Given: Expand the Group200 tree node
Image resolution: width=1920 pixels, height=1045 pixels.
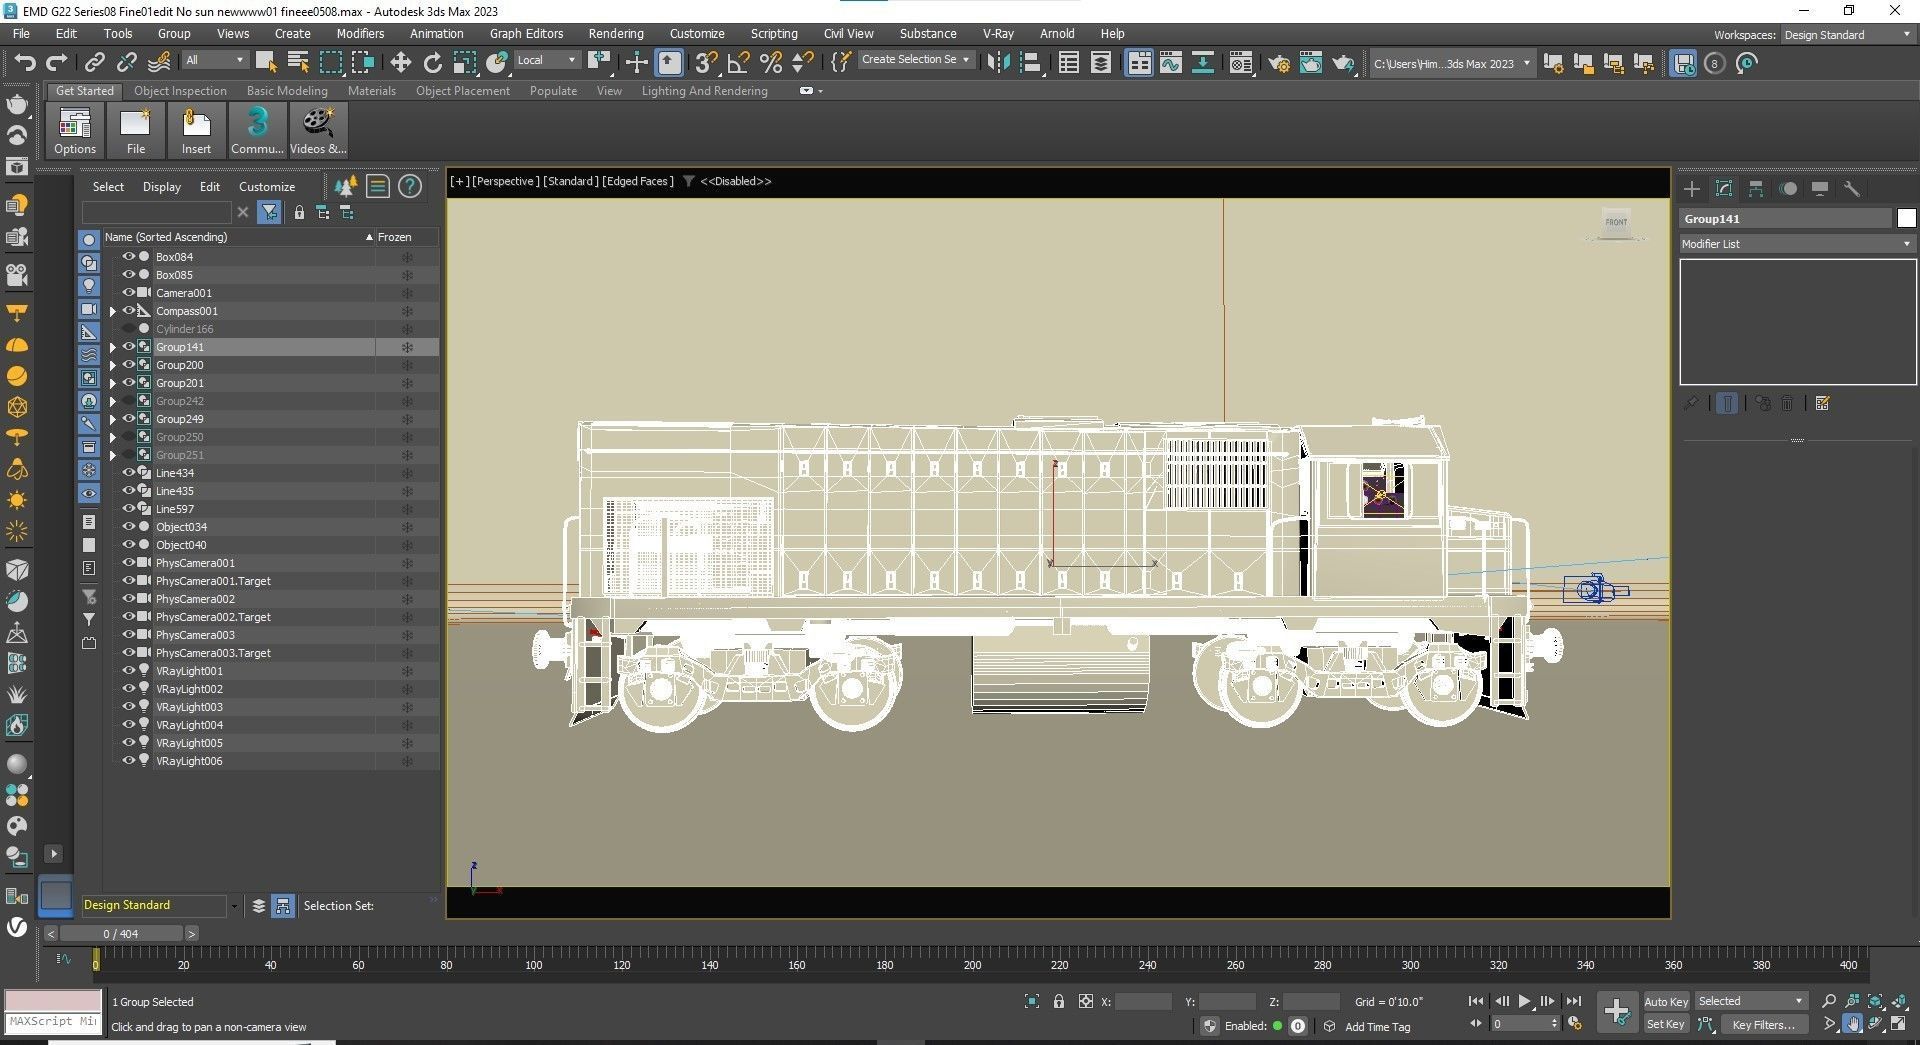Looking at the screenshot, I should click(x=113, y=365).
